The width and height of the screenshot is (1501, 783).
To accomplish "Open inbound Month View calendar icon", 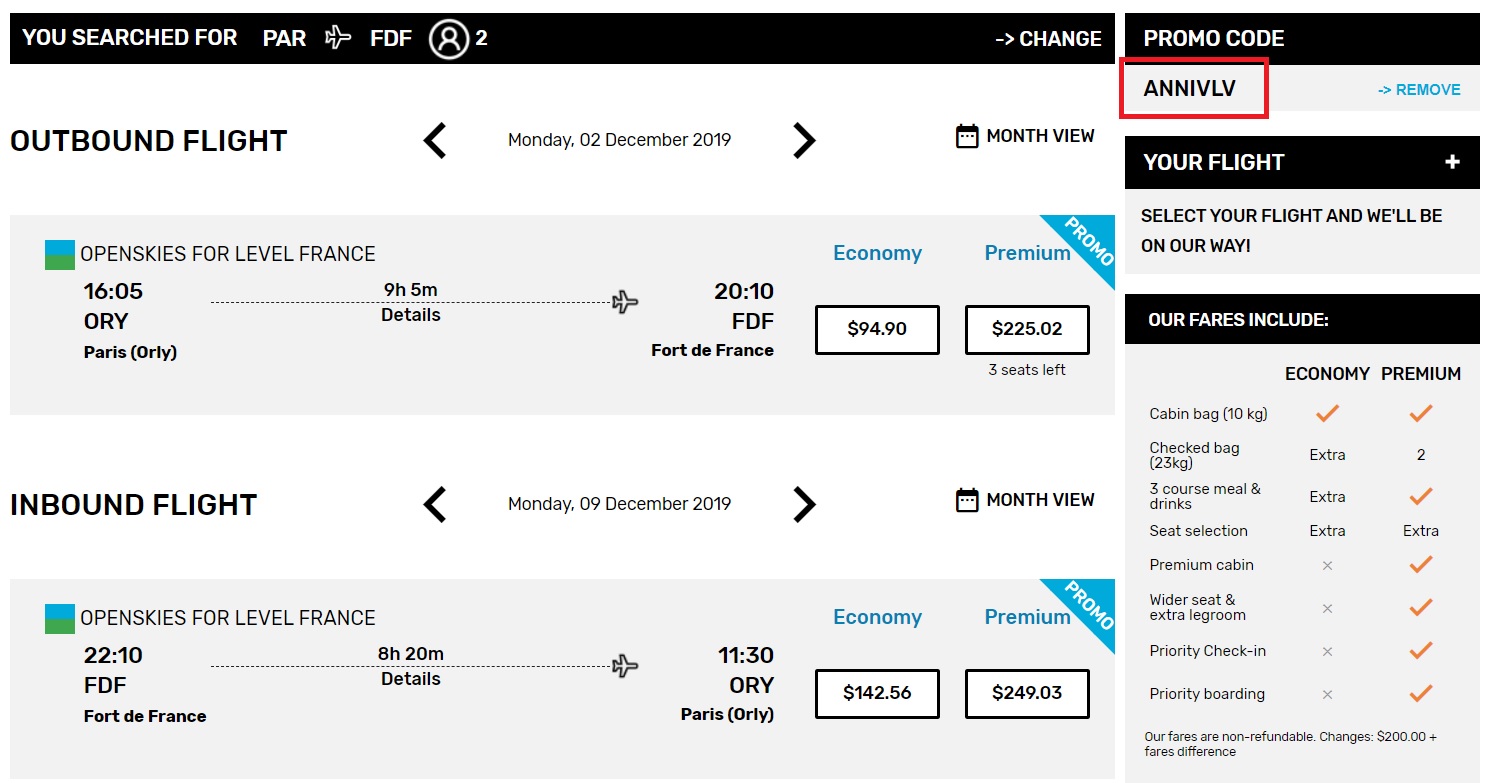I will (x=966, y=500).
